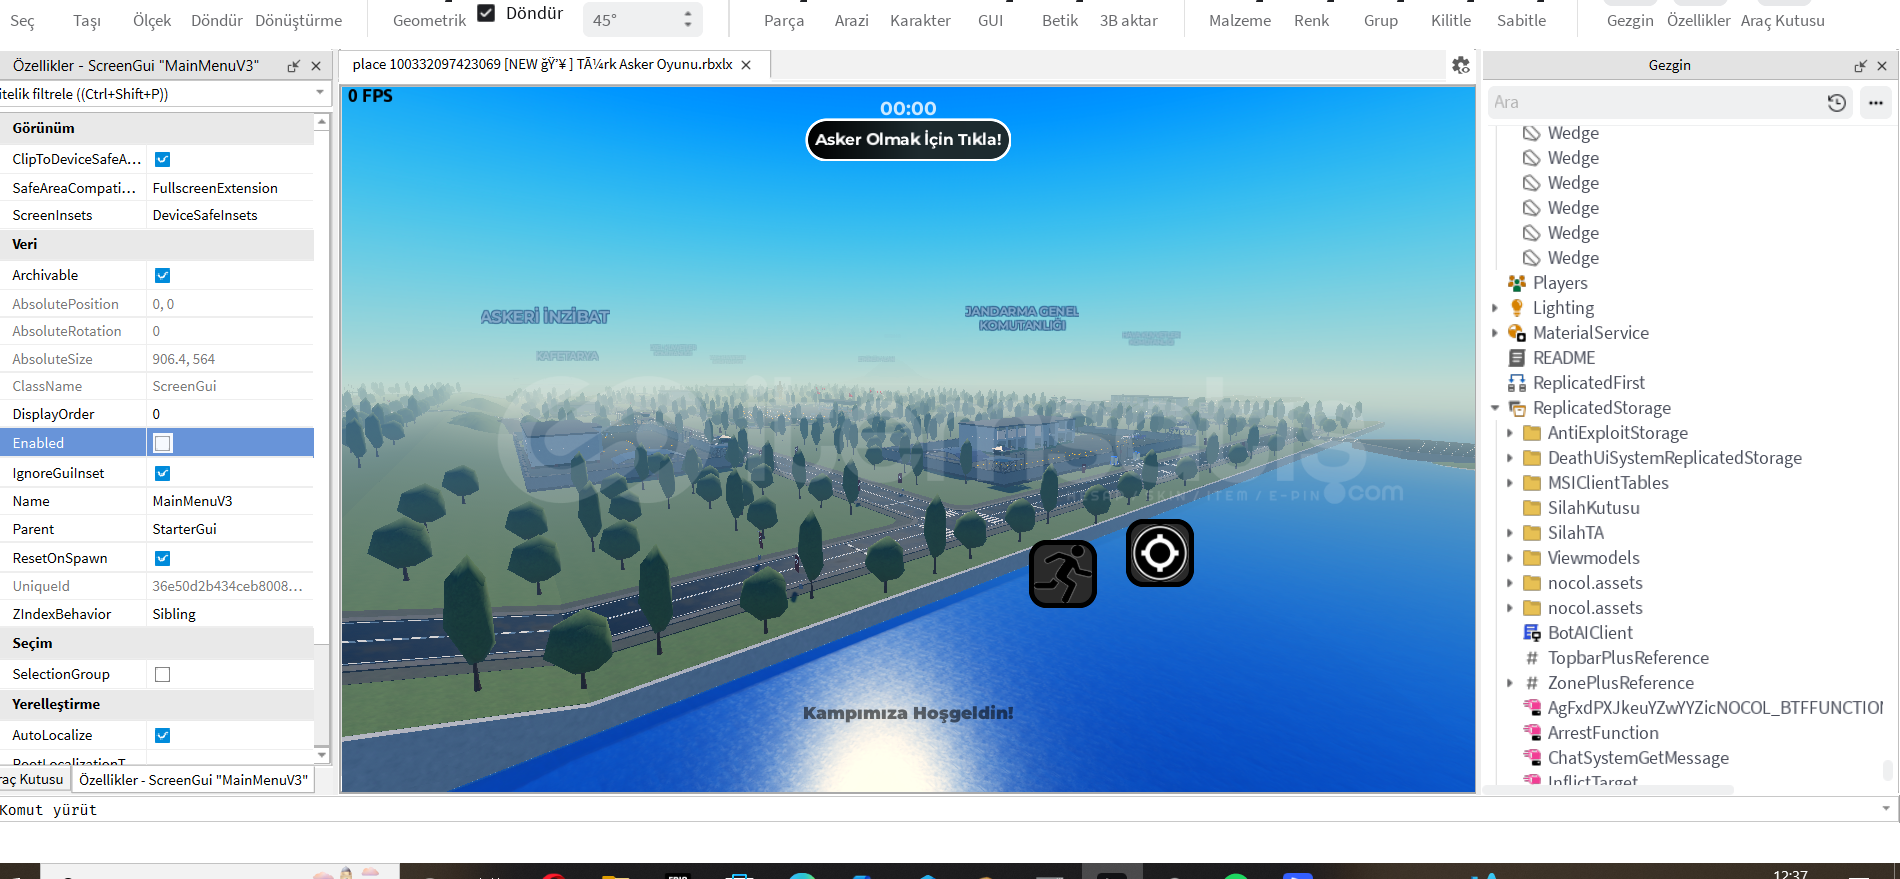Expand the ZonePlusReference node arrow
This screenshot has width=1900, height=879.
point(1510,683)
